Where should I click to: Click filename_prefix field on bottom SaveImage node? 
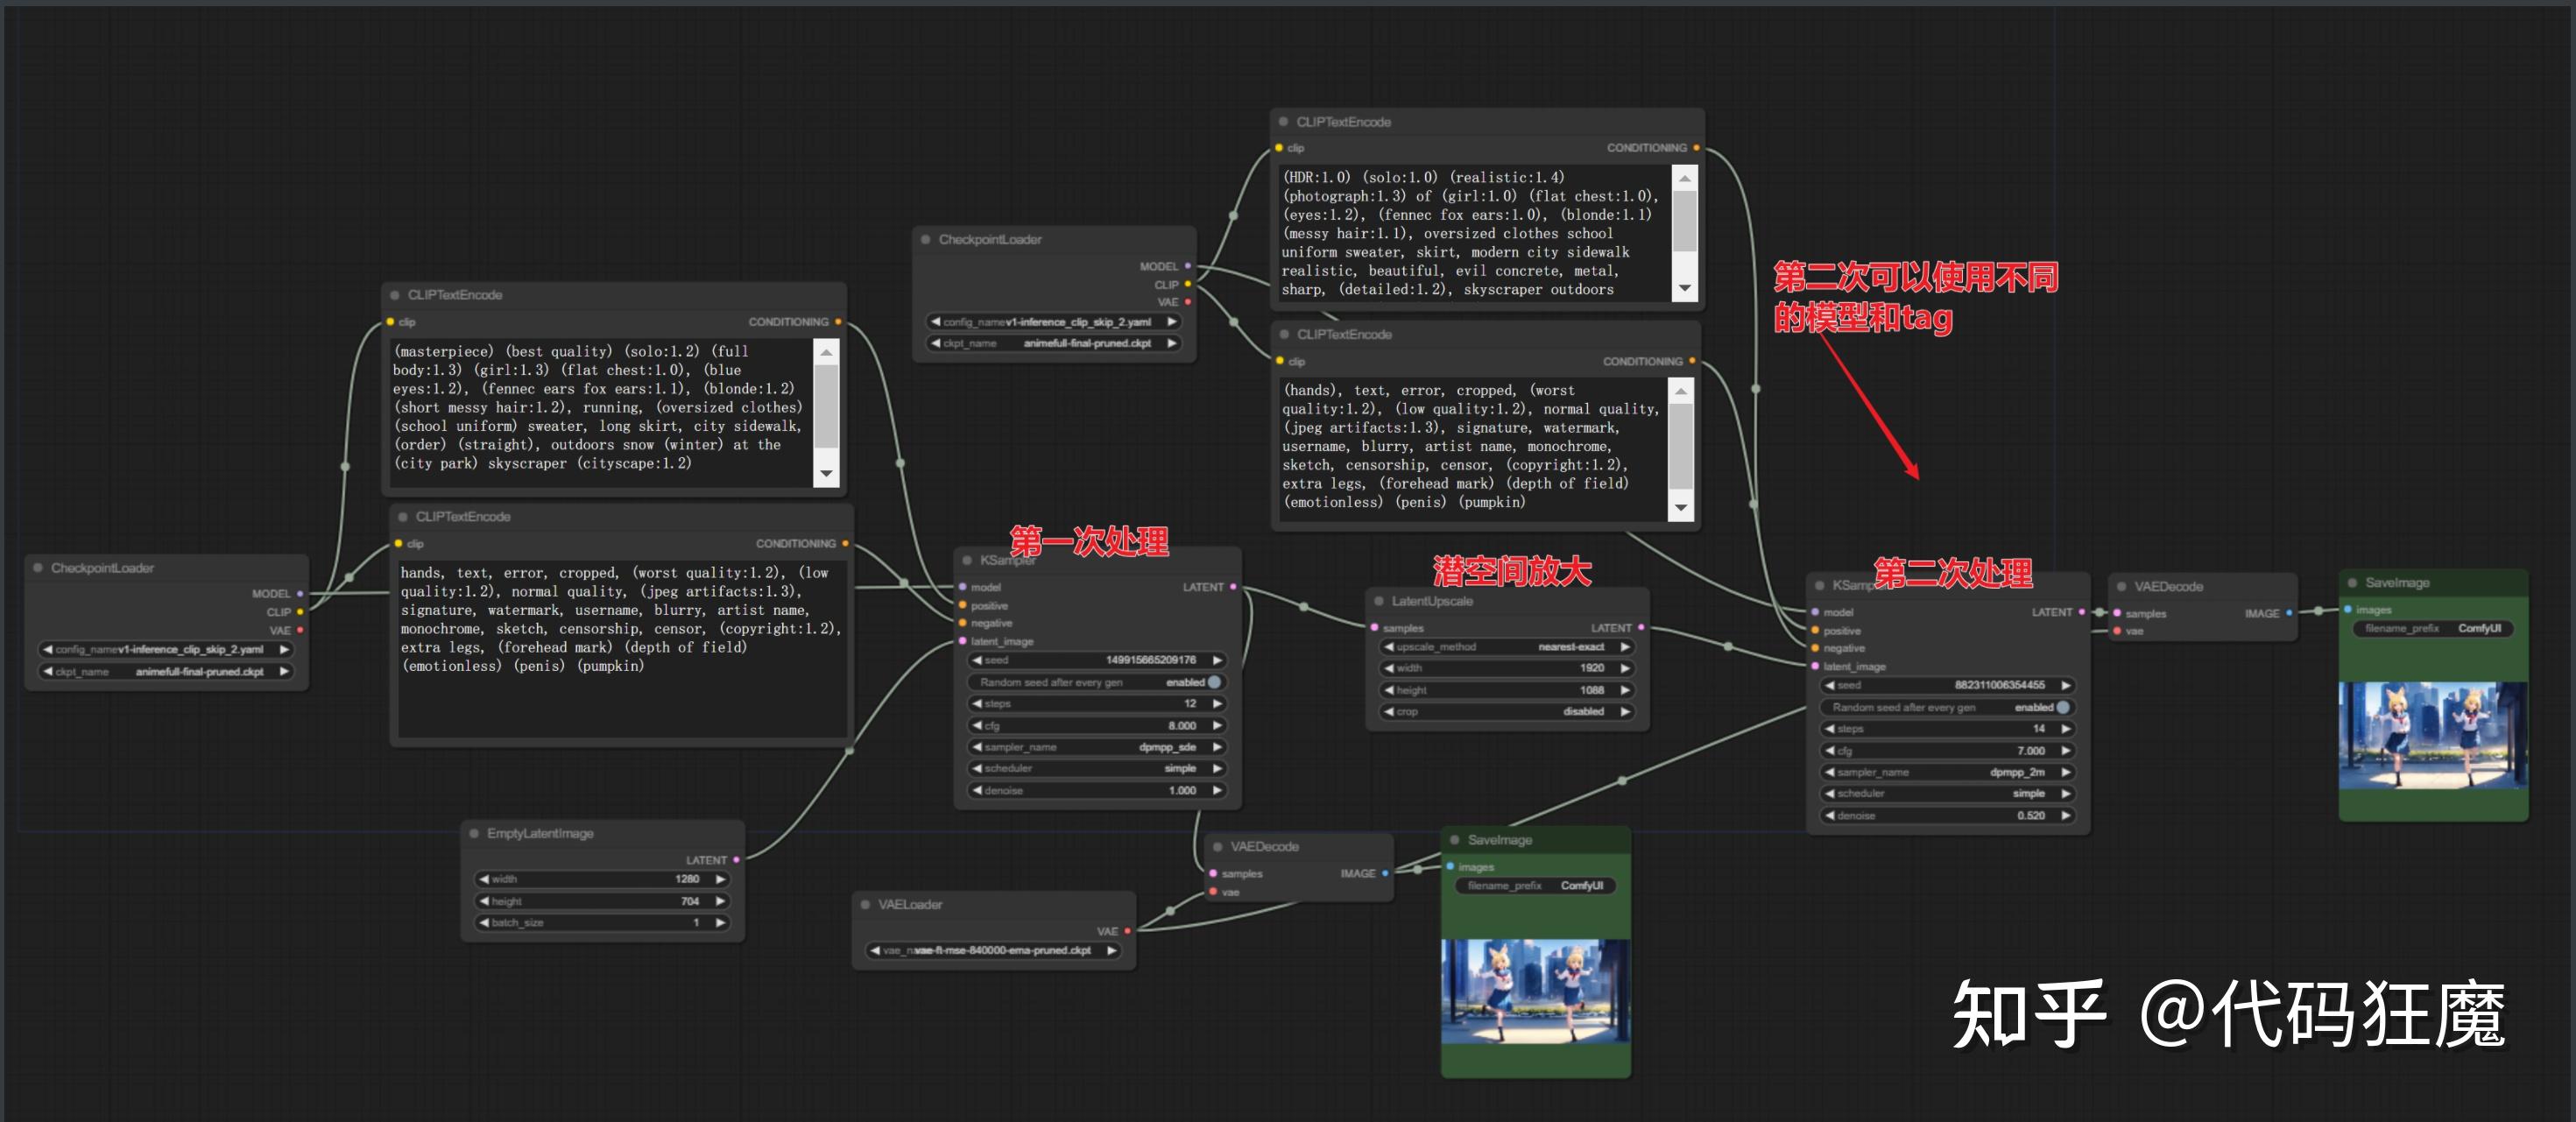1535,886
